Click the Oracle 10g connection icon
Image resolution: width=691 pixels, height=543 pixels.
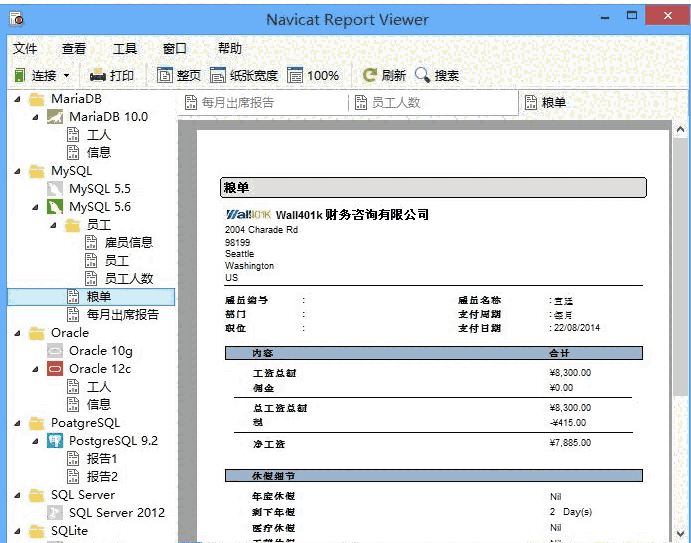click(55, 351)
